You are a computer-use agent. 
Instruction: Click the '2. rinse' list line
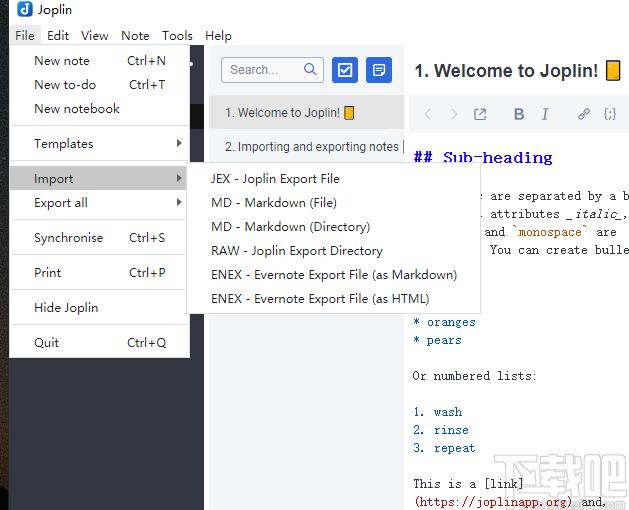441,430
